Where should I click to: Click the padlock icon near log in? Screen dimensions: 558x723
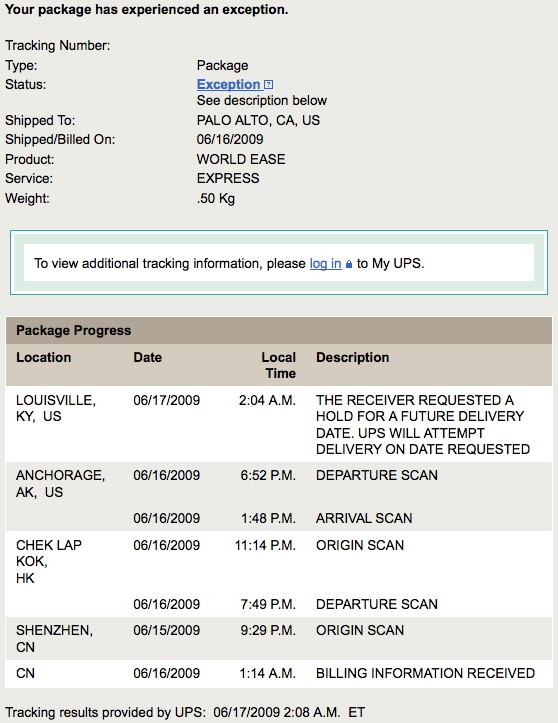point(349,264)
